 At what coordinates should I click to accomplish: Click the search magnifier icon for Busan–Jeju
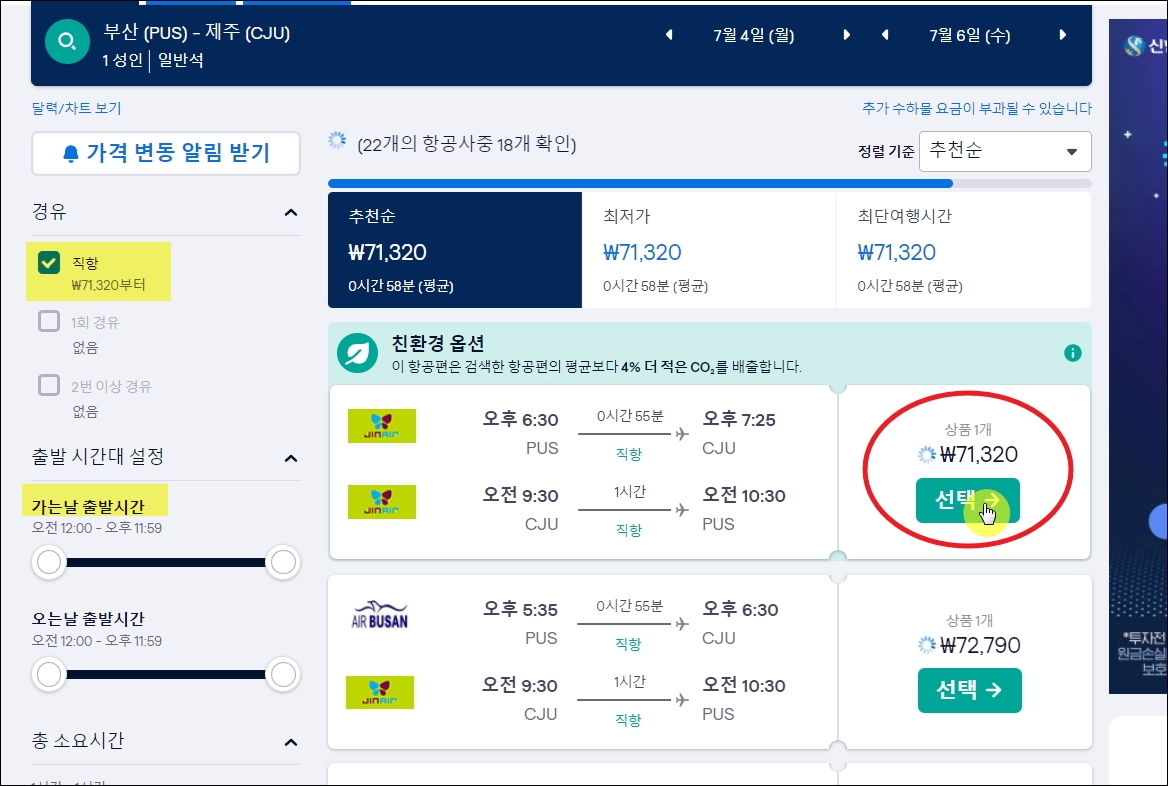67,42
